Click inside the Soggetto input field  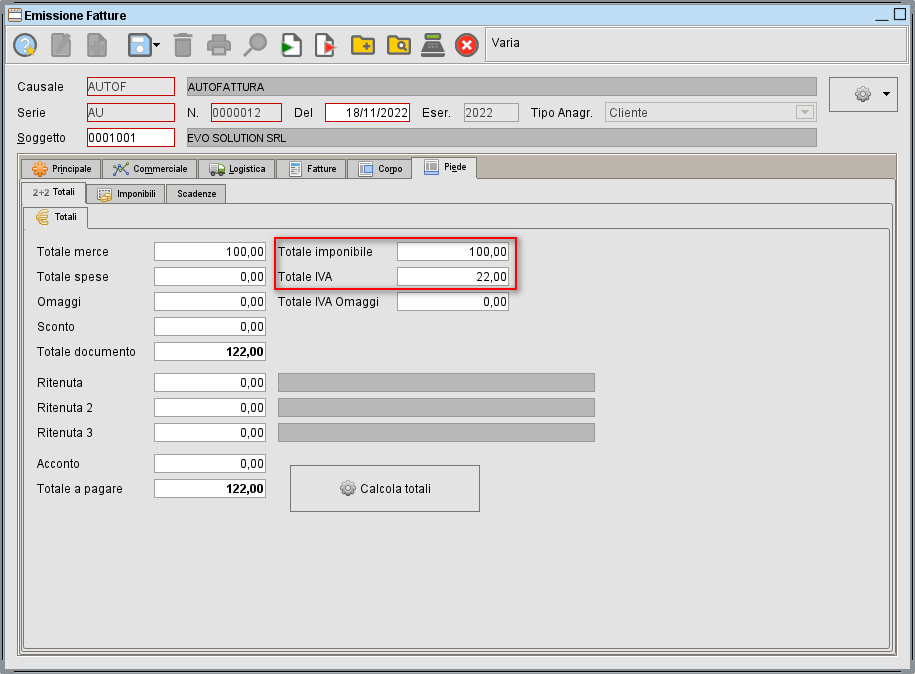pos(130,137)
